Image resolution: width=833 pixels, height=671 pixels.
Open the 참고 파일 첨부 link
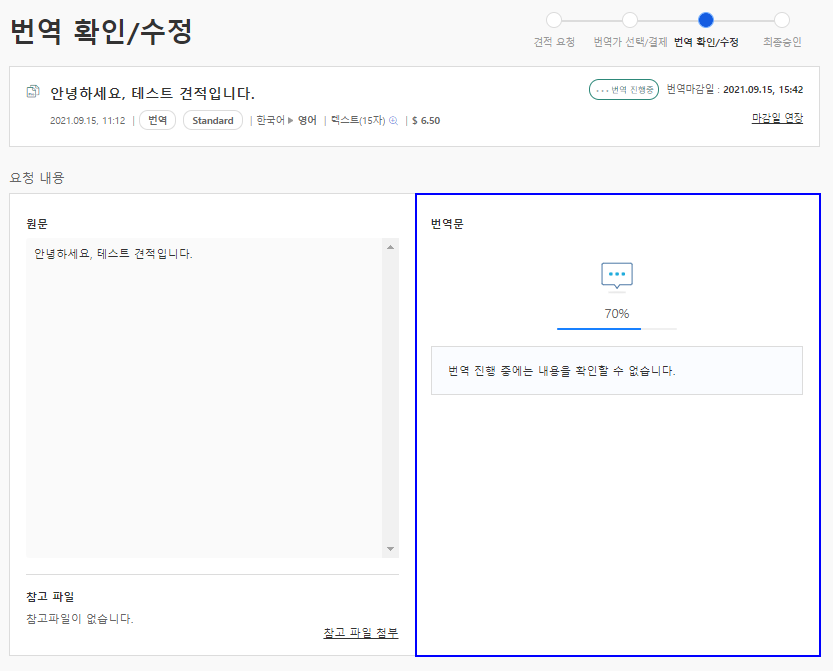361,633
